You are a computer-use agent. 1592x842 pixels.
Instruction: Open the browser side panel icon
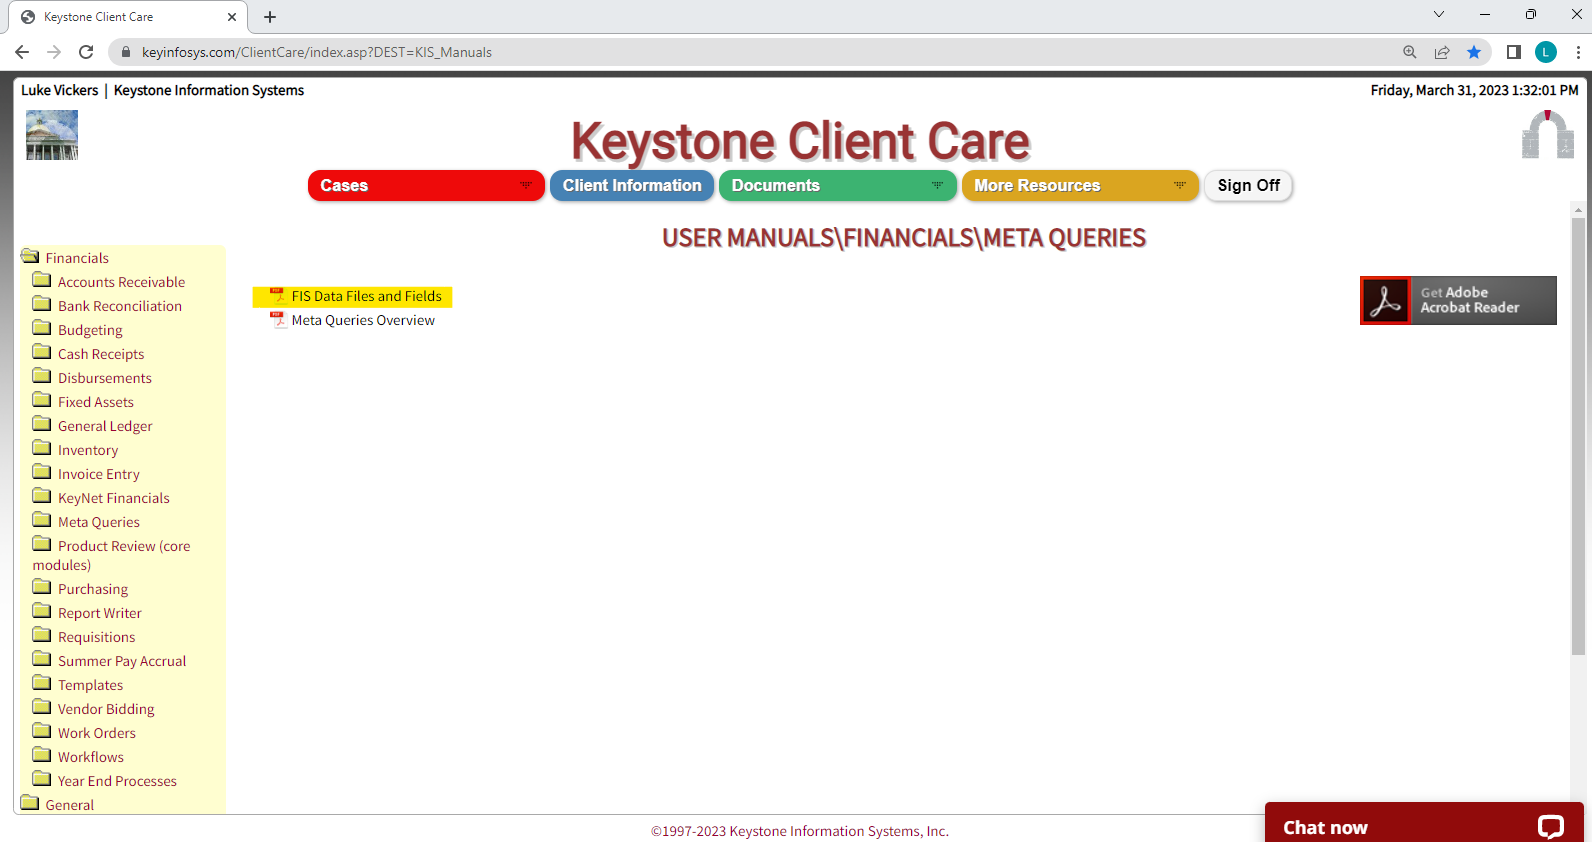click(x=1514, y=52)
